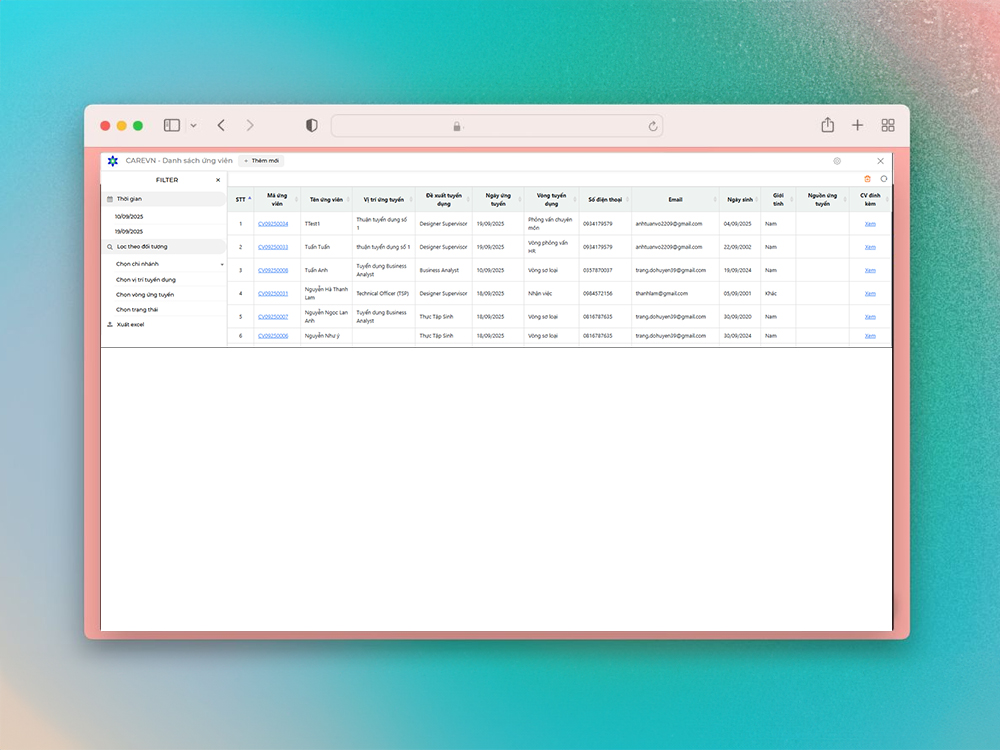The width and height of the screenshot is (1000, 750).
Task: Expand the 'Chọn chi nhánh' dropdown
Action: 167,264
